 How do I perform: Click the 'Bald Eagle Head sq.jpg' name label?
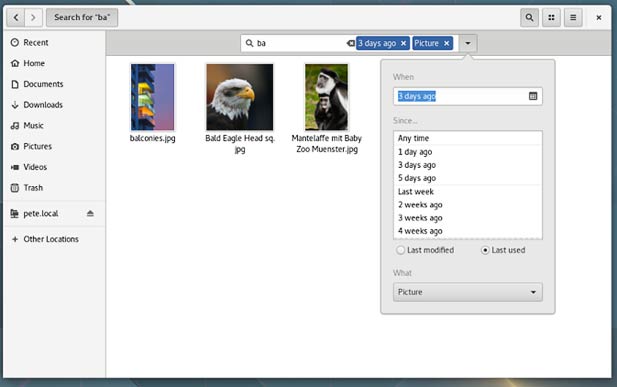240,144
